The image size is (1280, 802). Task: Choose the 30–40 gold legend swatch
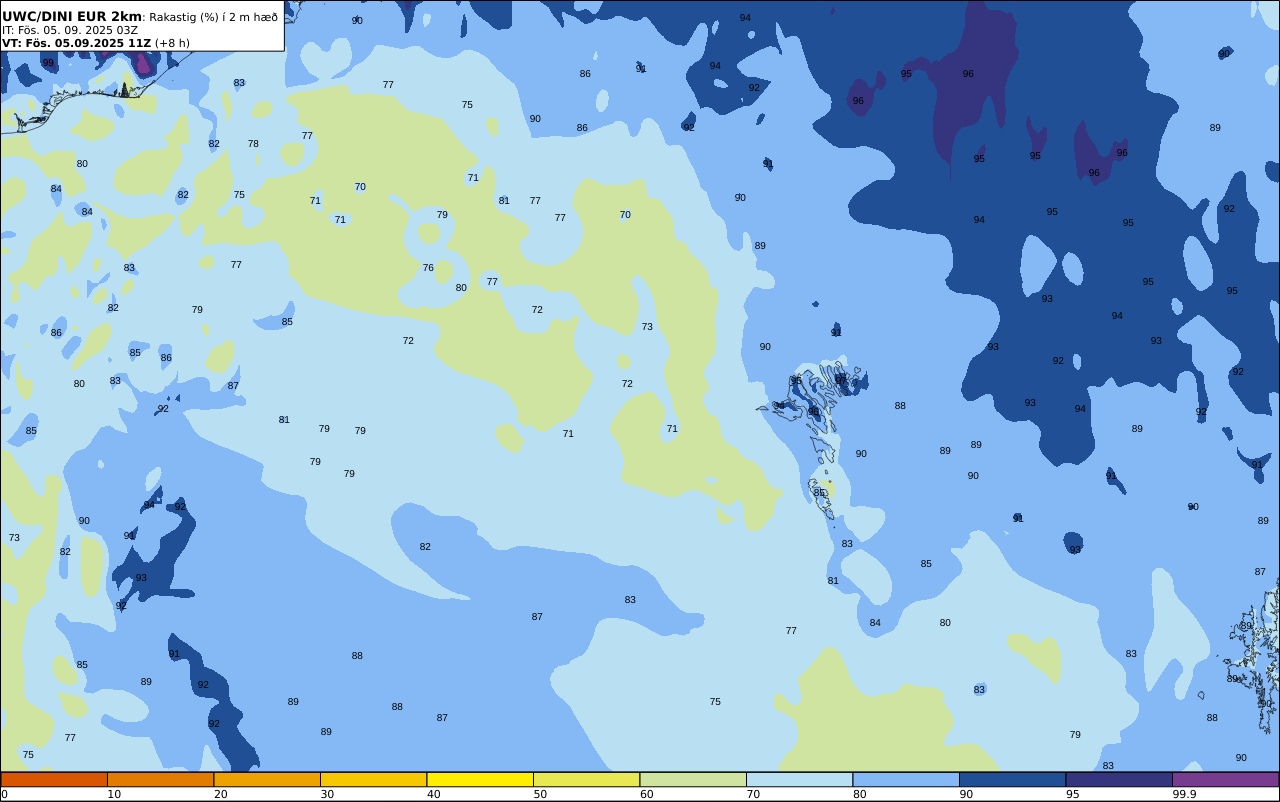click(373, 779)
